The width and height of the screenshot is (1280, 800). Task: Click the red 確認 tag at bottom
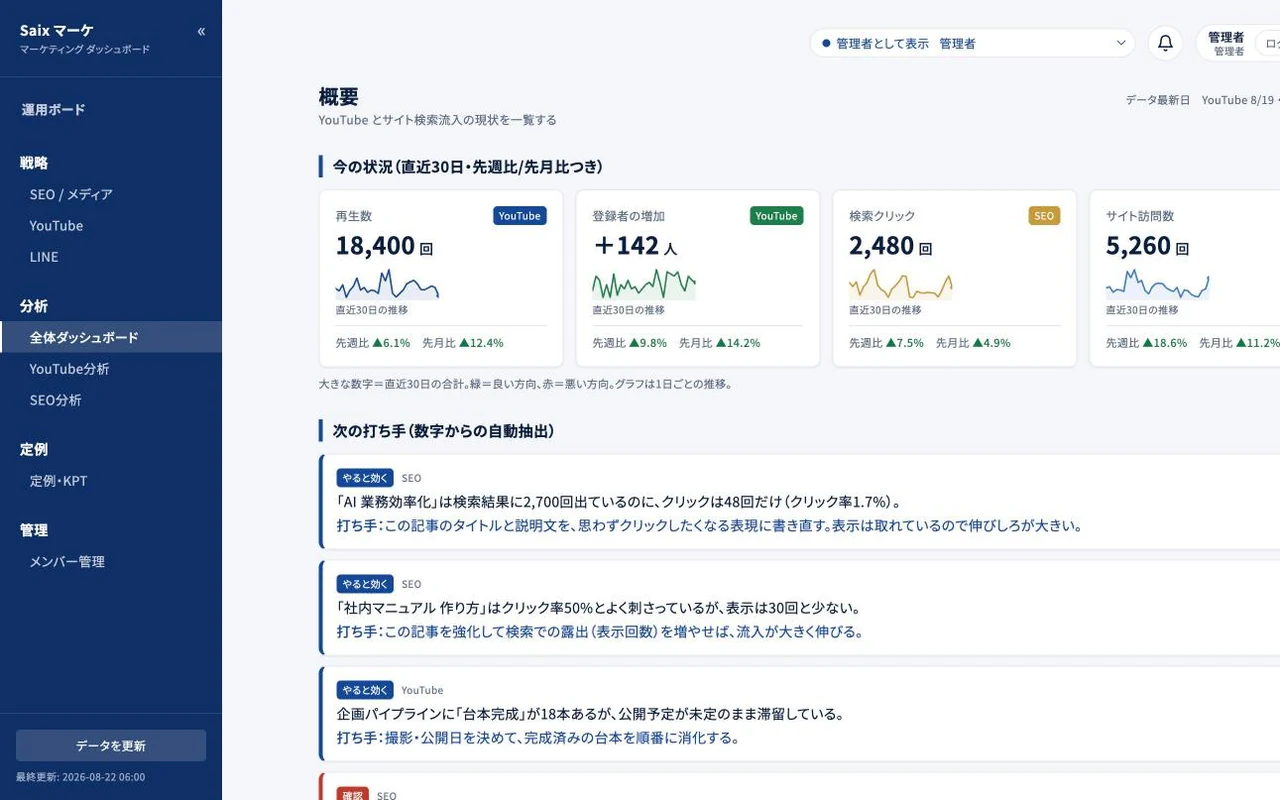pyautogui.click(x=353, y=794)
